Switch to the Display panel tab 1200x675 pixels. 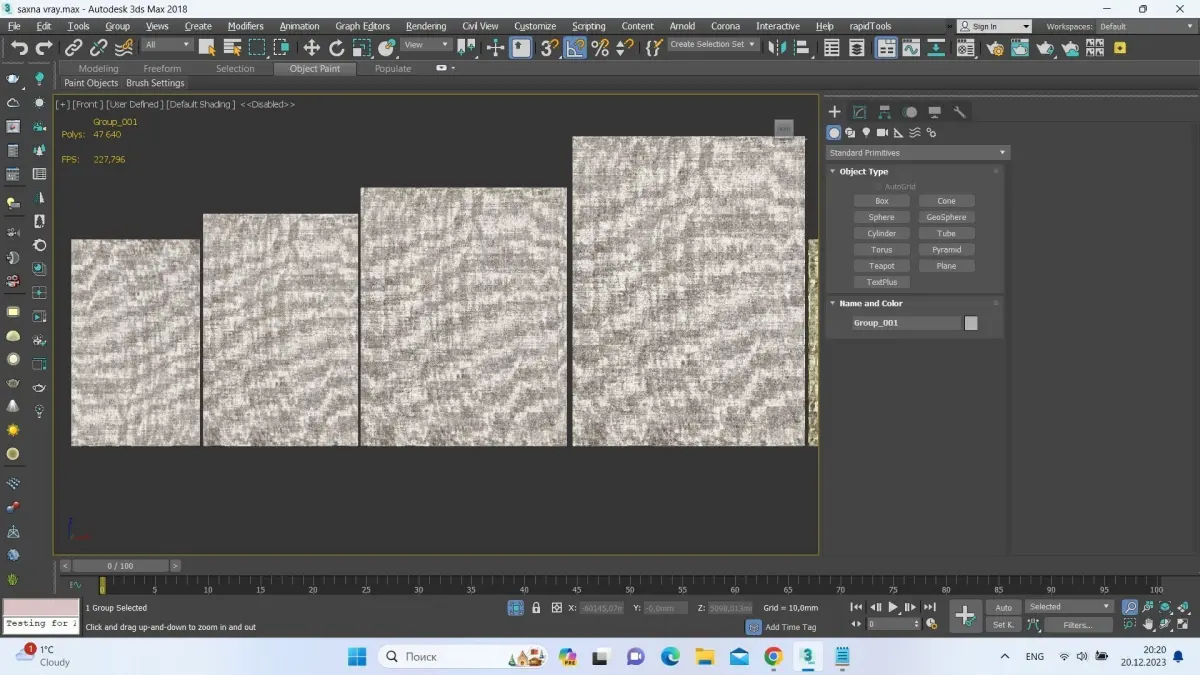[x=935, y=112]
